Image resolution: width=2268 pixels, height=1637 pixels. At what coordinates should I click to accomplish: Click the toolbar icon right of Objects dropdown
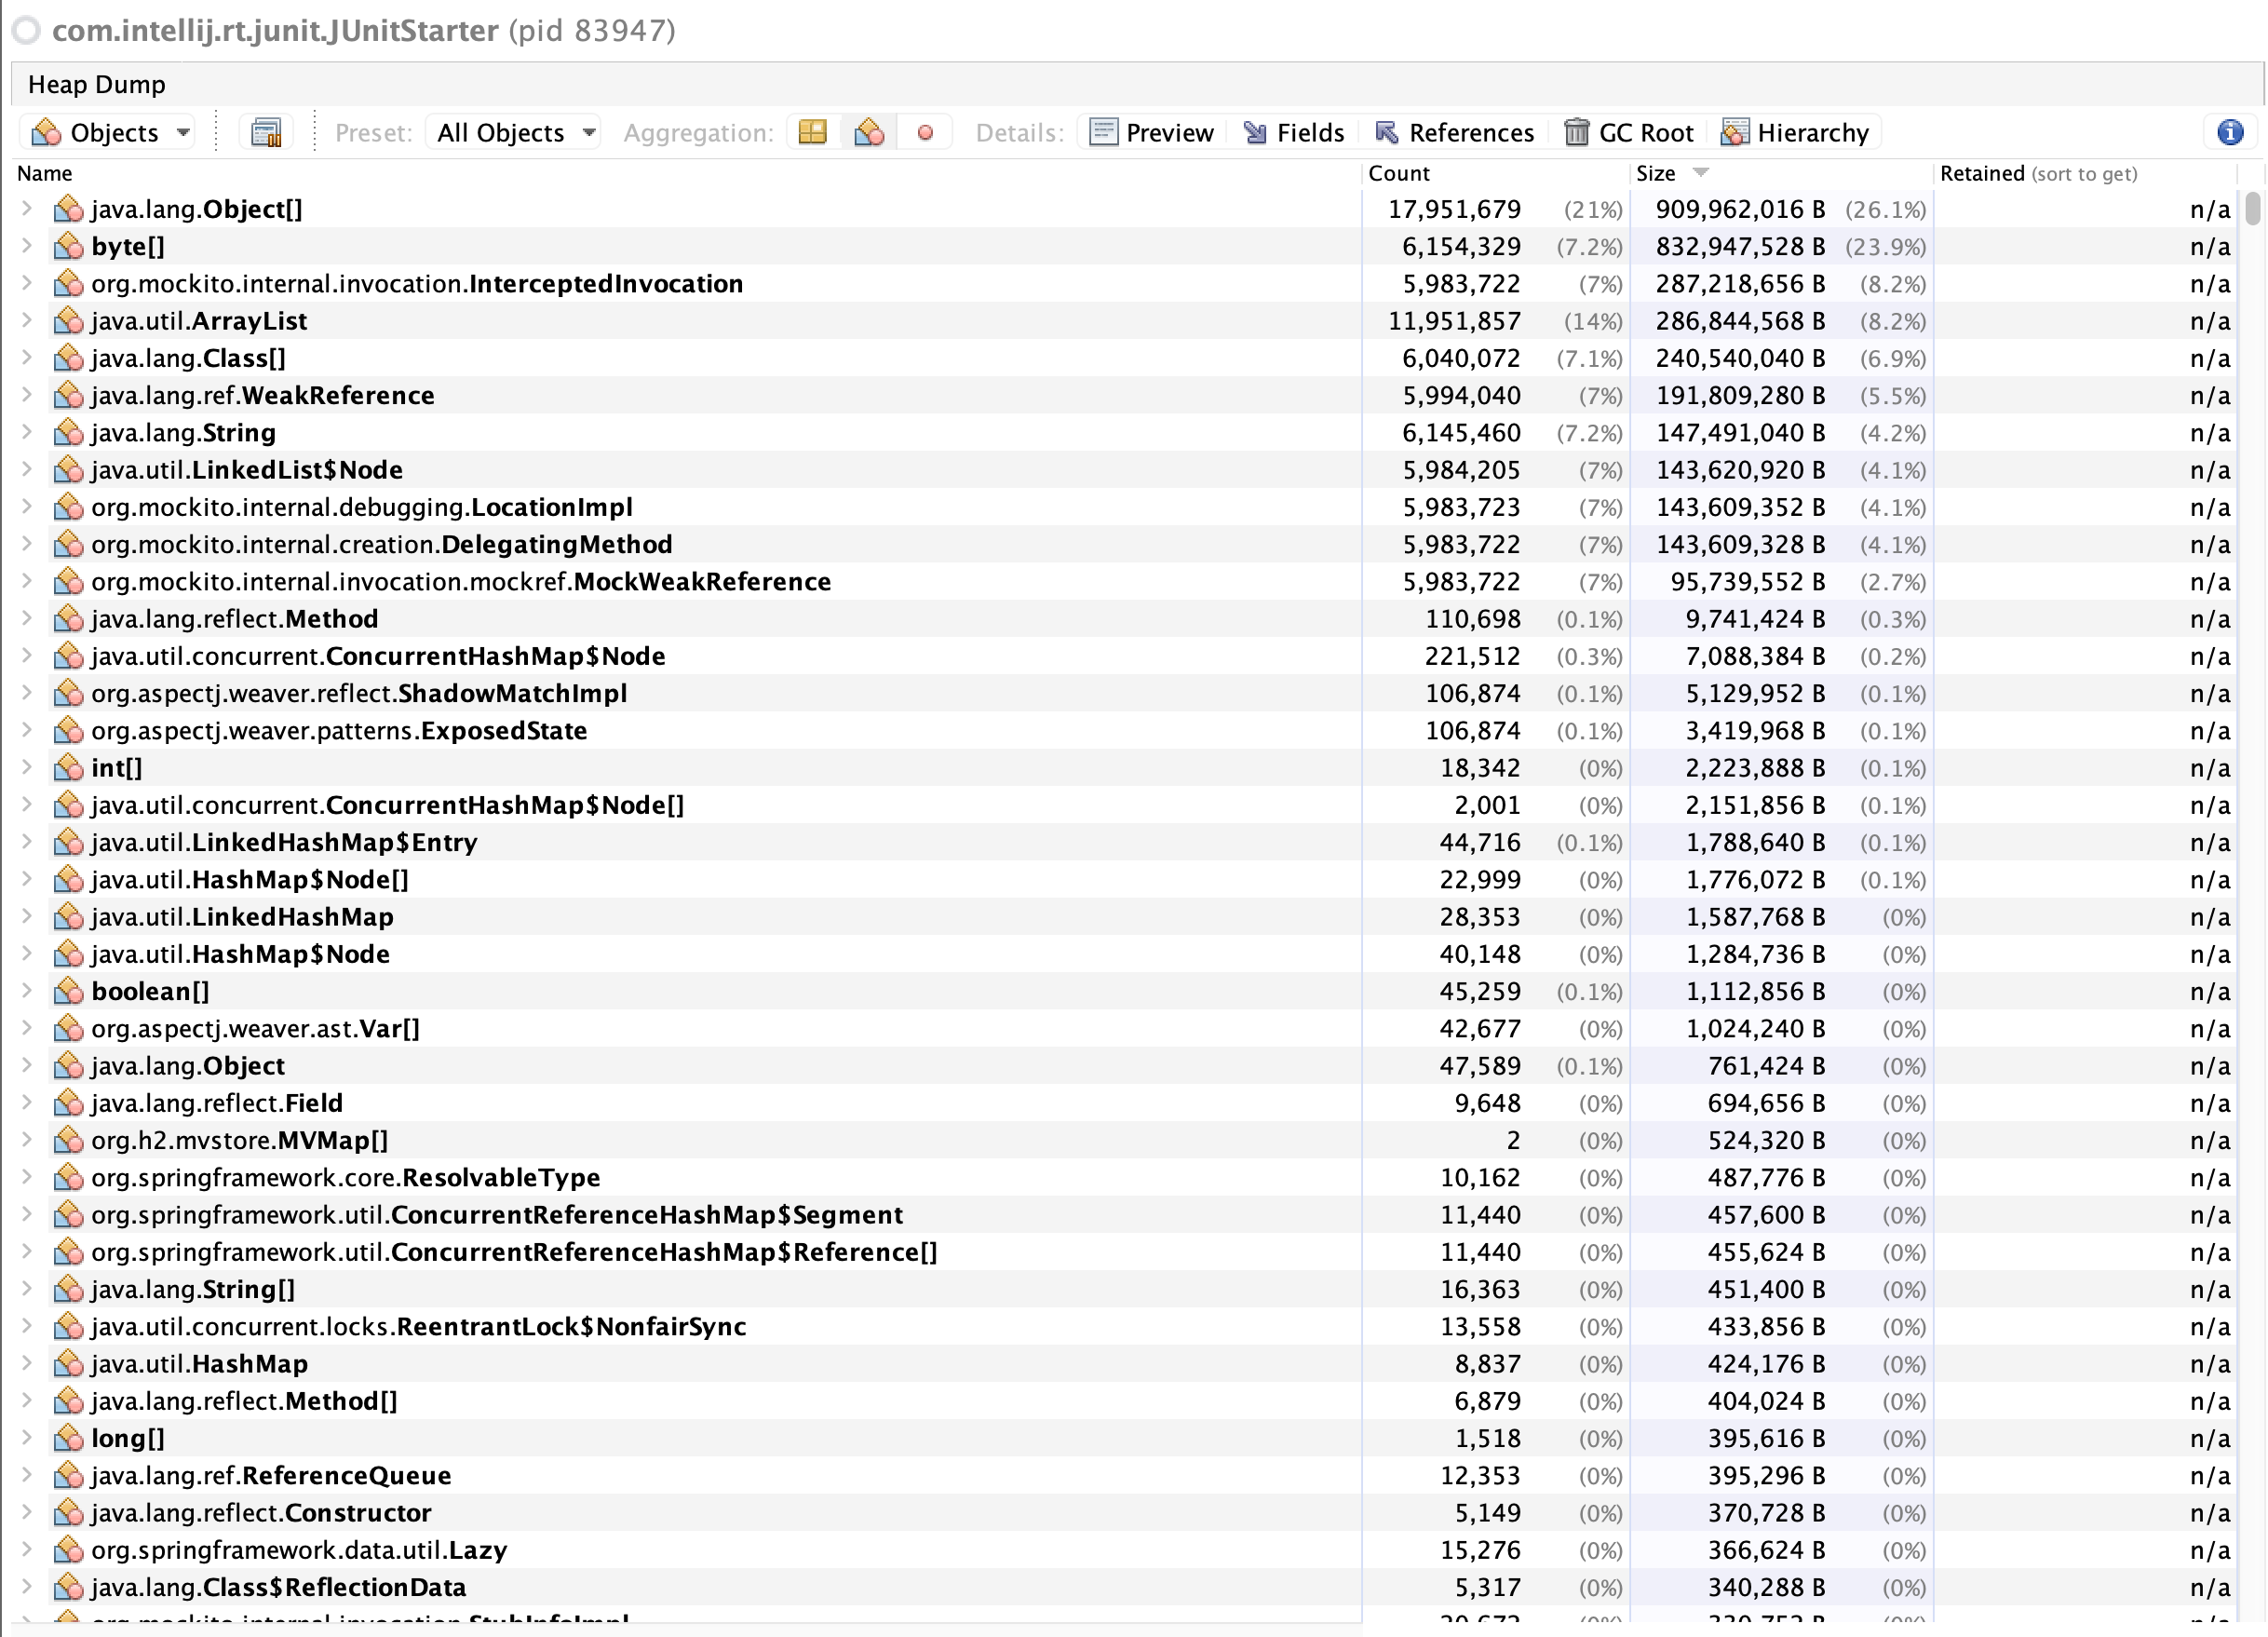tap(266, 132)
